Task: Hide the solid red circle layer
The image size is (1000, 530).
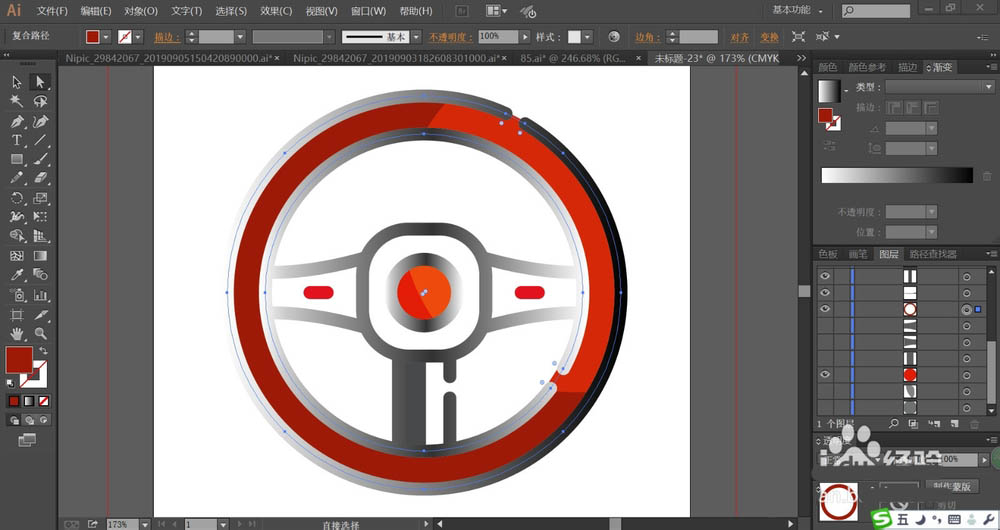Action: coord(825,374)
